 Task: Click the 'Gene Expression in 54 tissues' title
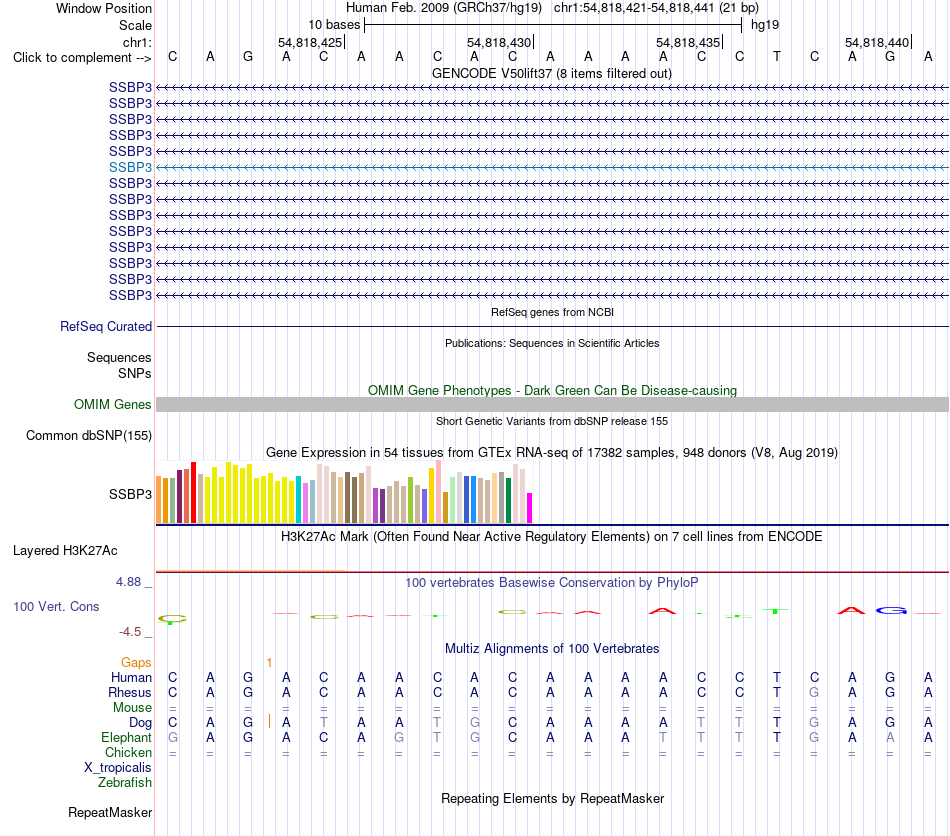(x=552, y=453)
